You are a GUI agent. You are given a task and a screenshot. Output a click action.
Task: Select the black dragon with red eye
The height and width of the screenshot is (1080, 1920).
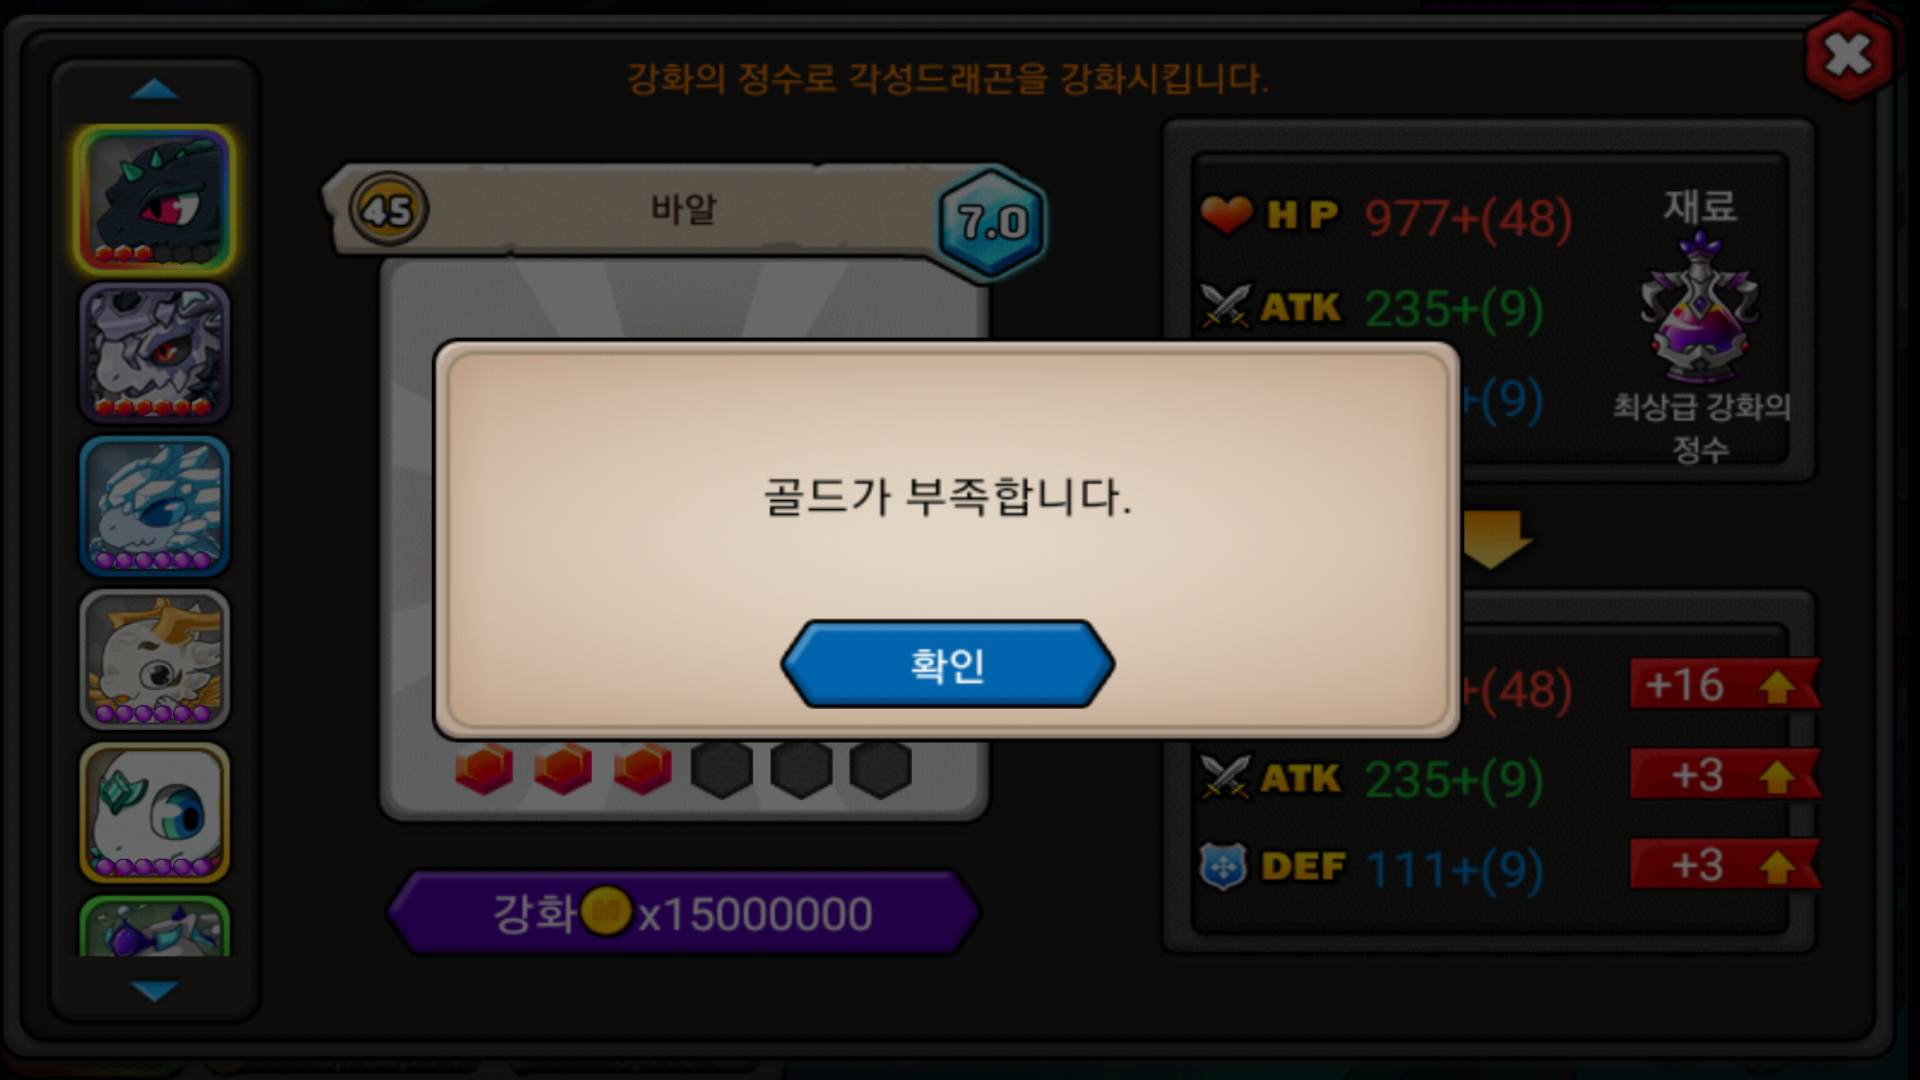155,200
